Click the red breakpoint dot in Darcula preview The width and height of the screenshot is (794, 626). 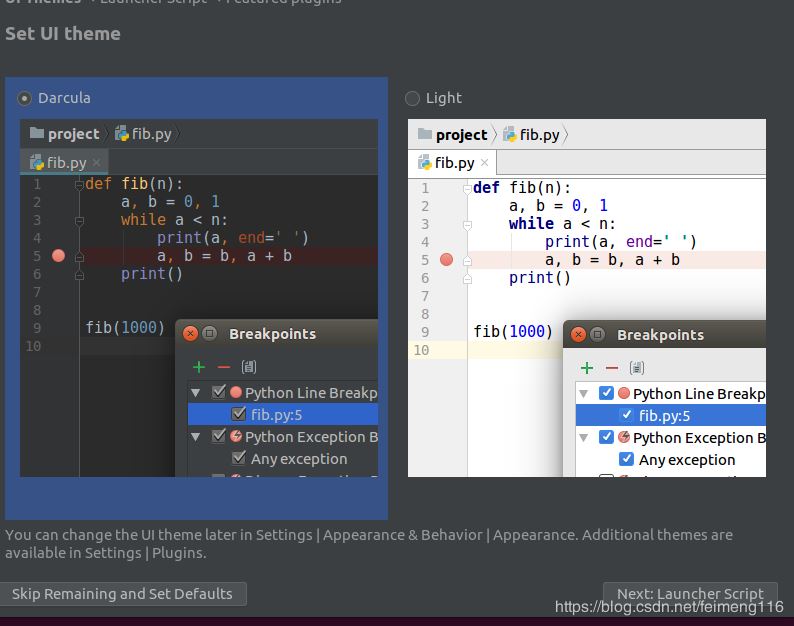click(58, 256)
